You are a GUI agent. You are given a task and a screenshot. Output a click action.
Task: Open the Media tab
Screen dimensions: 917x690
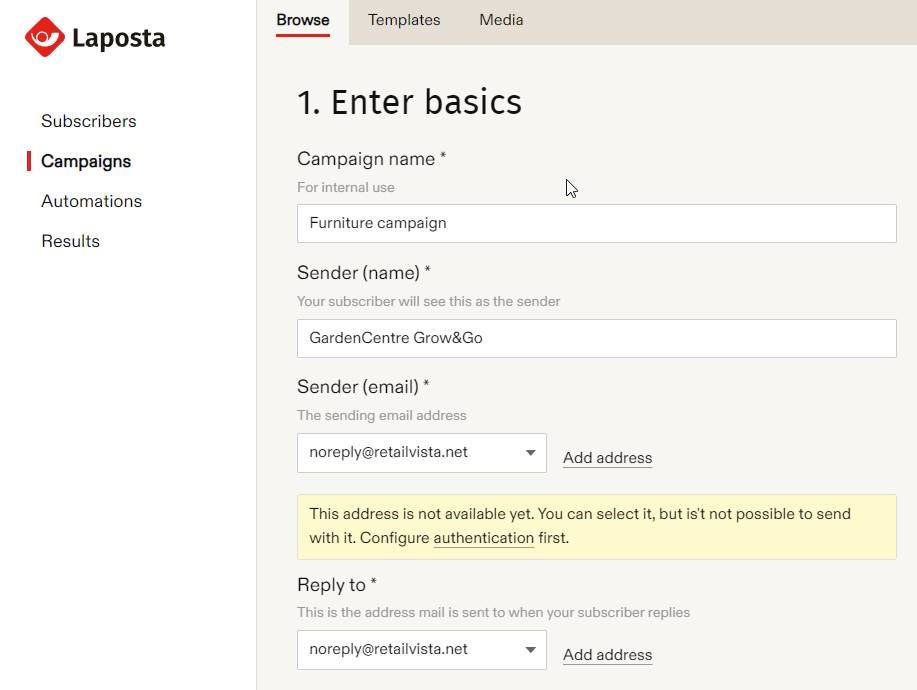(x=501, y=20)
